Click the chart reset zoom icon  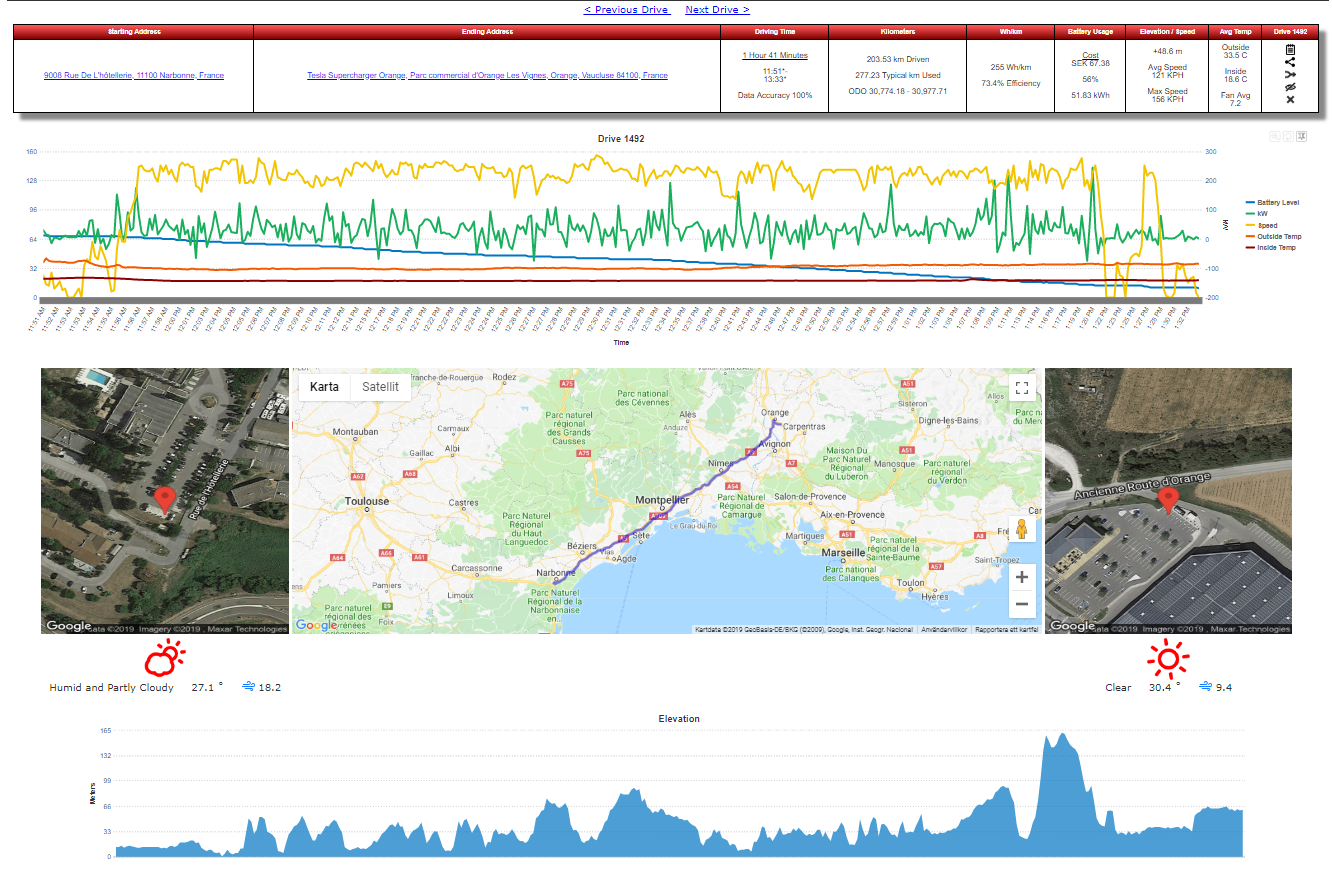tap(1288, 137)
